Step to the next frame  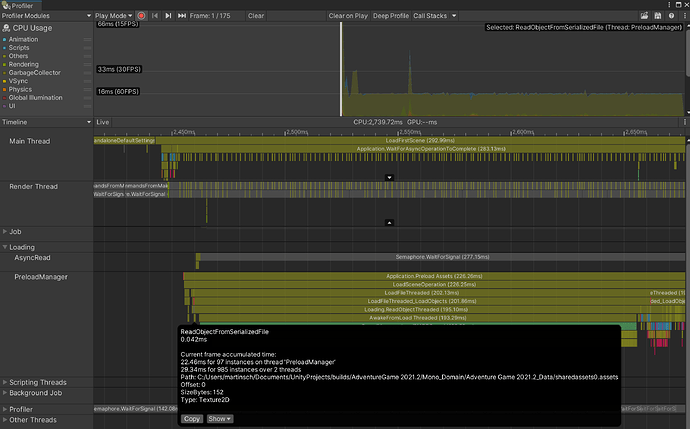pos(168,16)
